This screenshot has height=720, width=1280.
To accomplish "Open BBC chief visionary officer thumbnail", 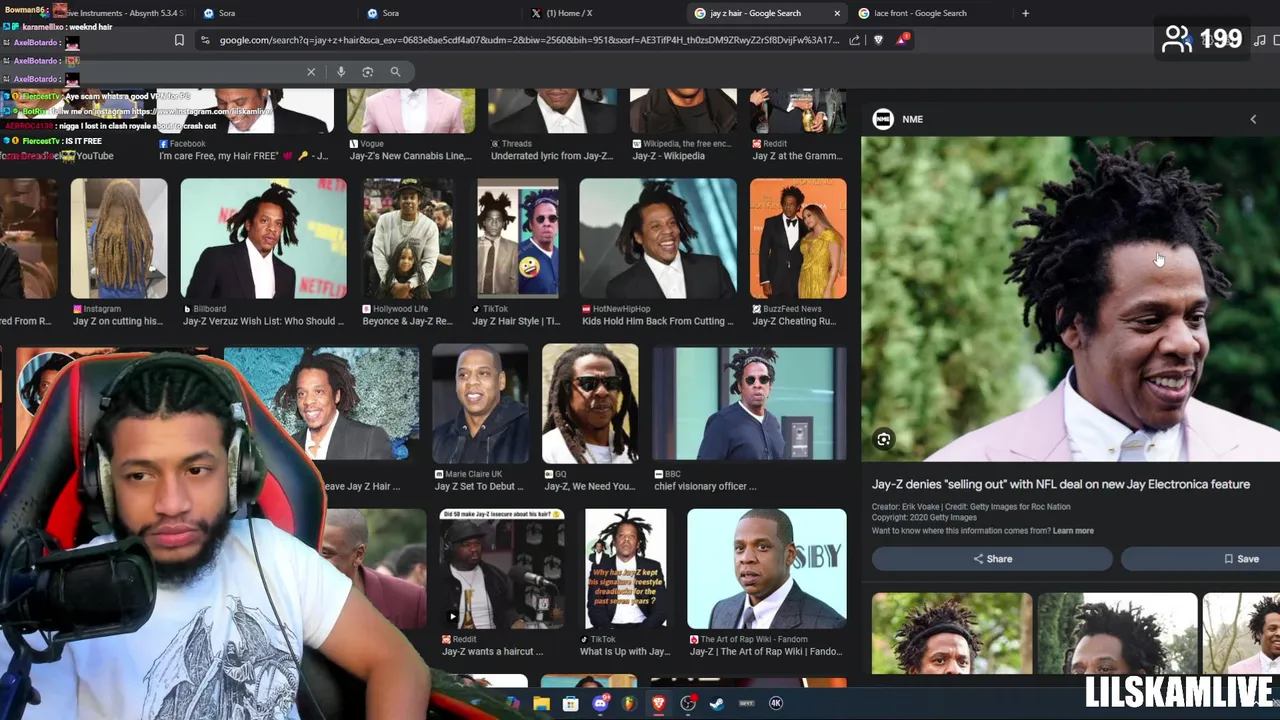I will coord(749,403).
